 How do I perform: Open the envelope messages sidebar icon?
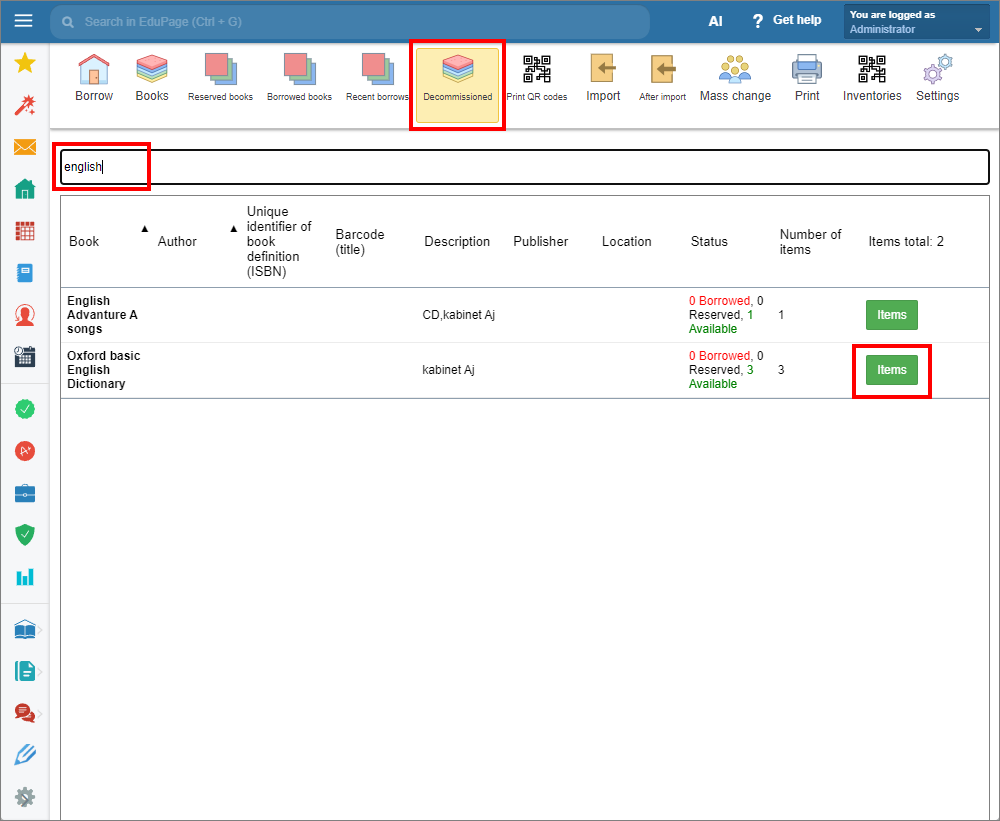25,147
